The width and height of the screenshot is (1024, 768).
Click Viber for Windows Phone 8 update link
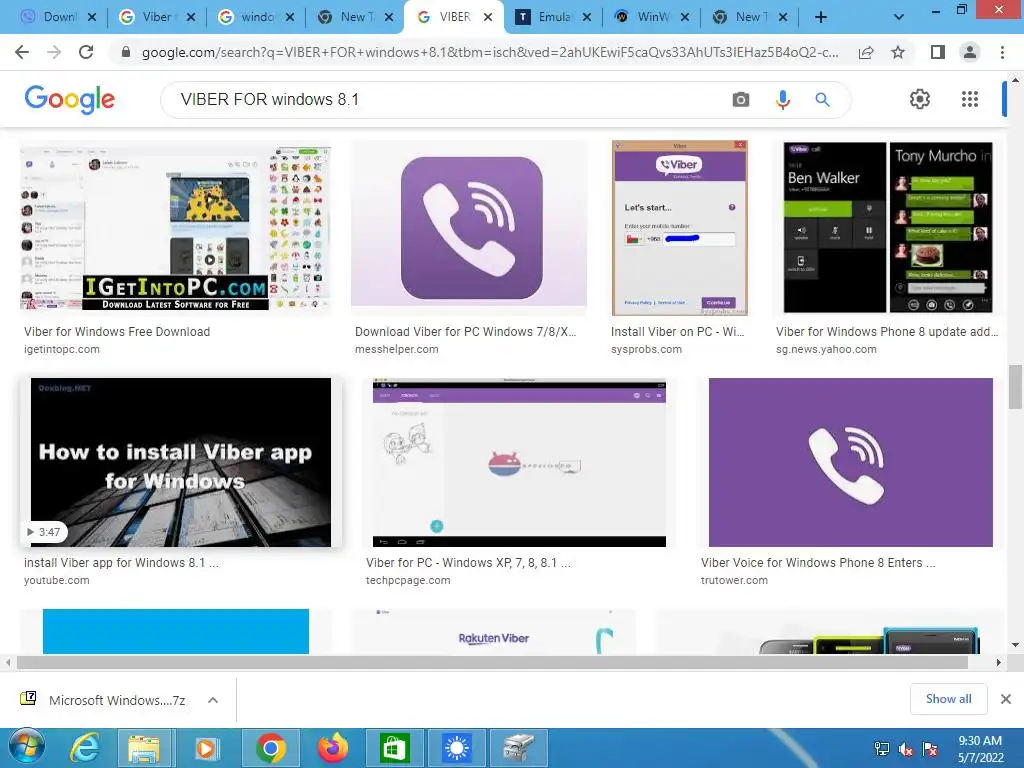887,332
